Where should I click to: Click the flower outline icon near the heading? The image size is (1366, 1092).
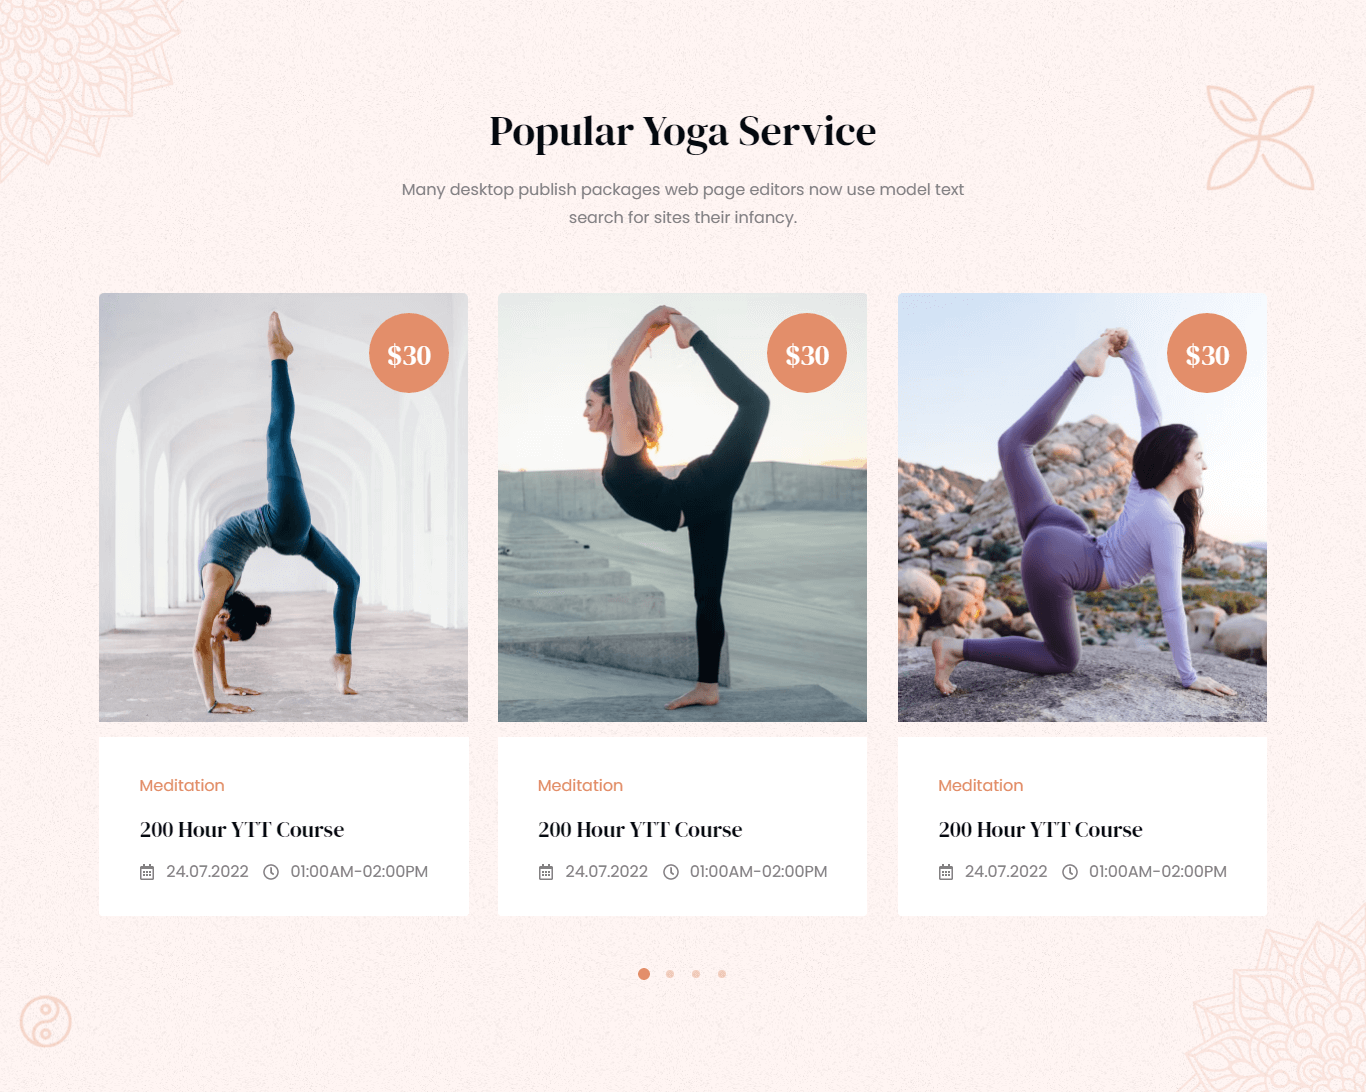[1260, 138]
